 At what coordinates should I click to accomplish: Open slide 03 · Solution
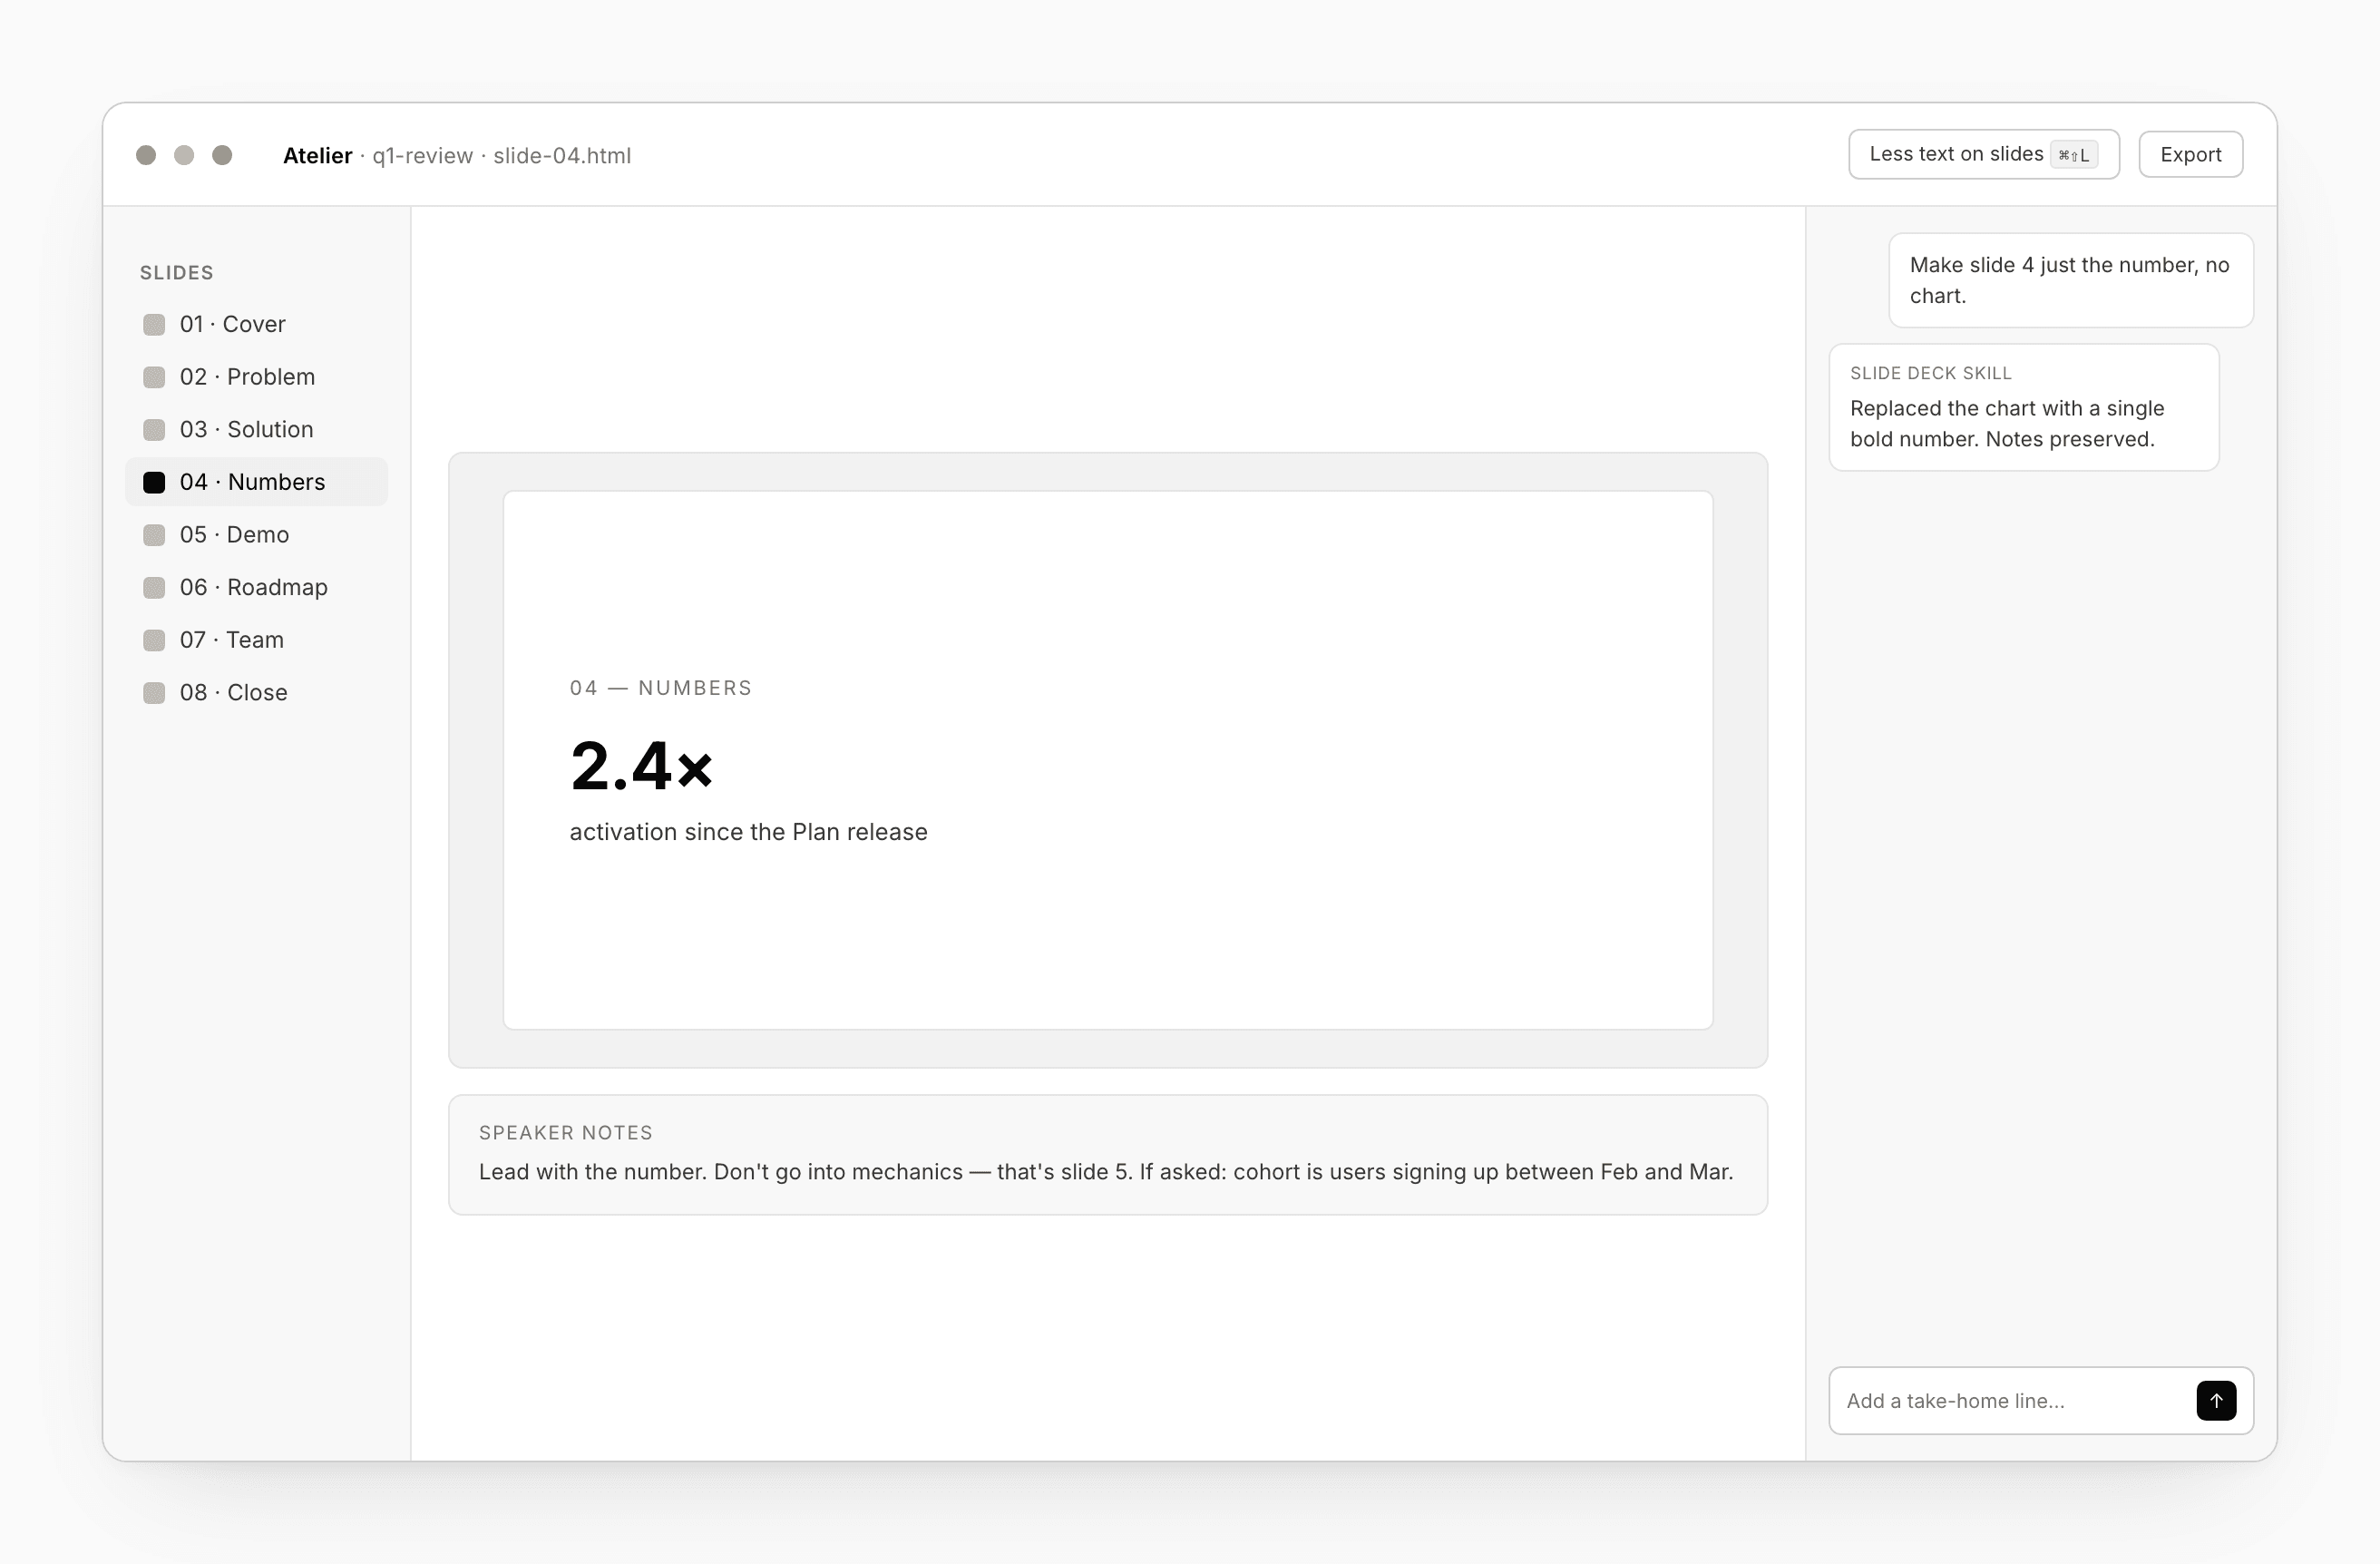[256, 429]
